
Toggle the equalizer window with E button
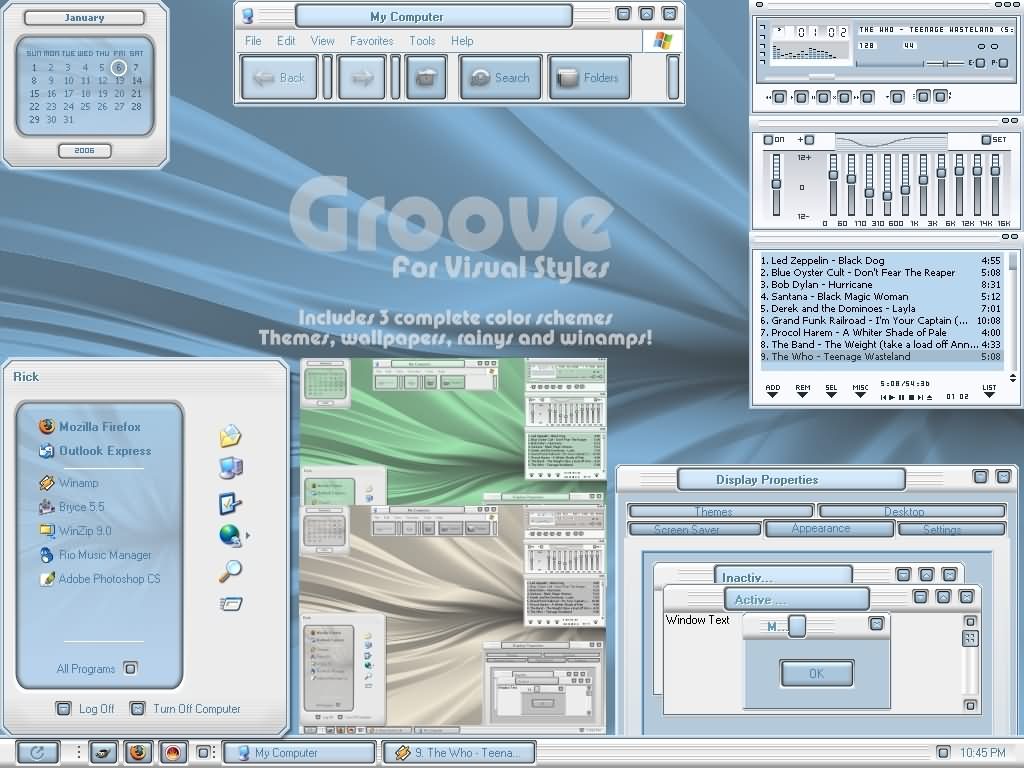coord(980,63)
